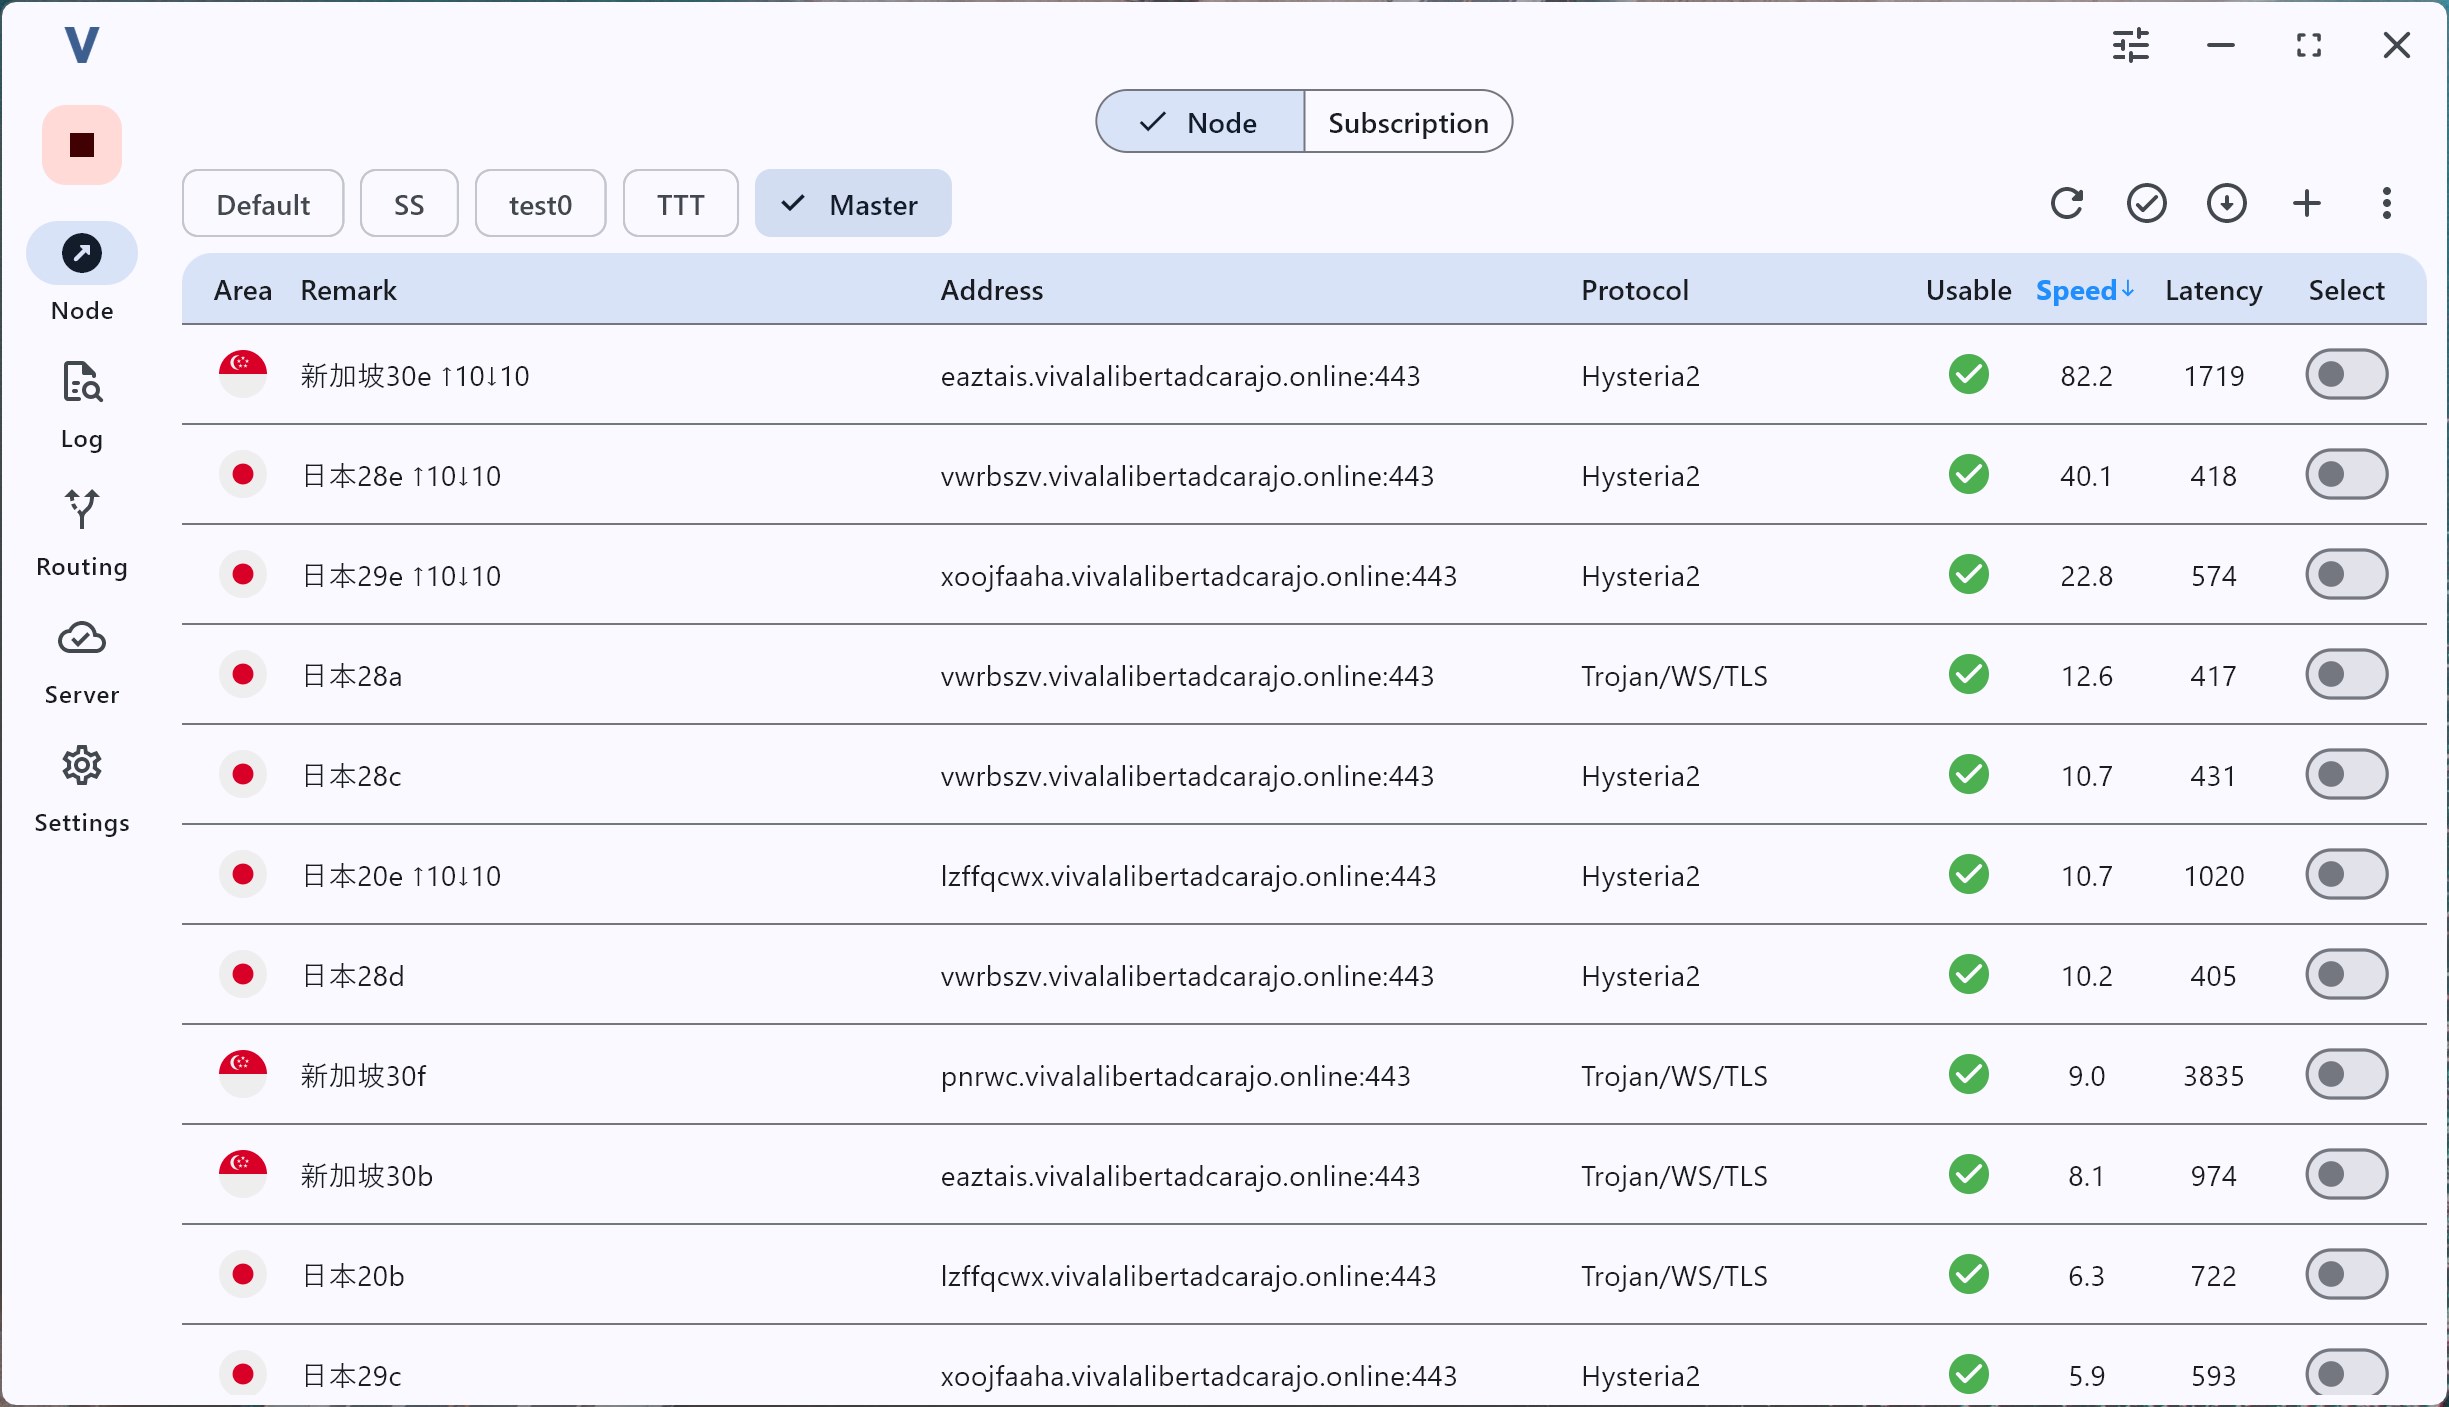
Task: Open the Routing page icon
Action: pyautogui.click(x=82, y=509)
